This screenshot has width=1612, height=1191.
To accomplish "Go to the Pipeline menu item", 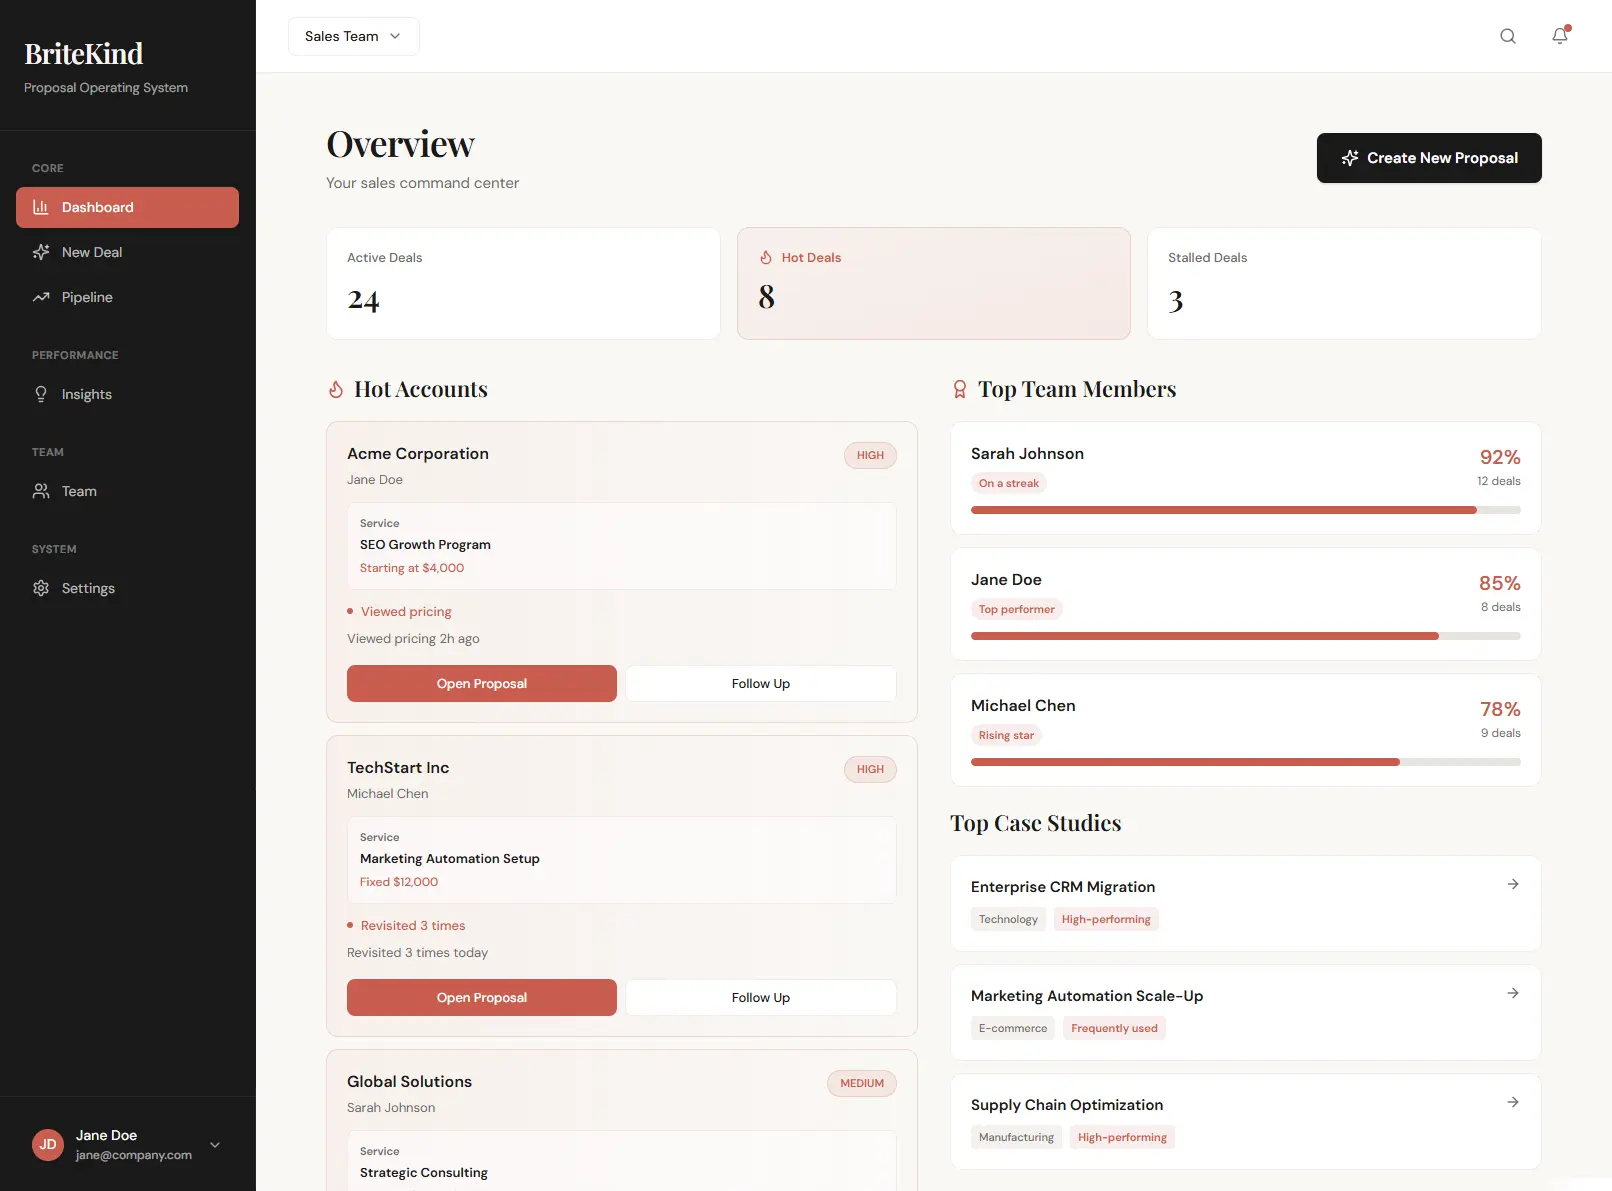I will [87, 297].
